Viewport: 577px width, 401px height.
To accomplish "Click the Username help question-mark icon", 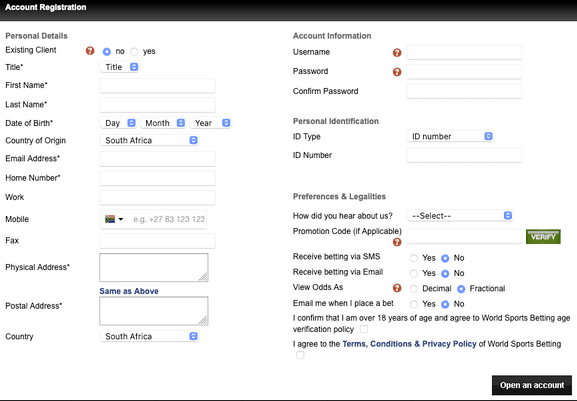I will [x=397, y=53].
